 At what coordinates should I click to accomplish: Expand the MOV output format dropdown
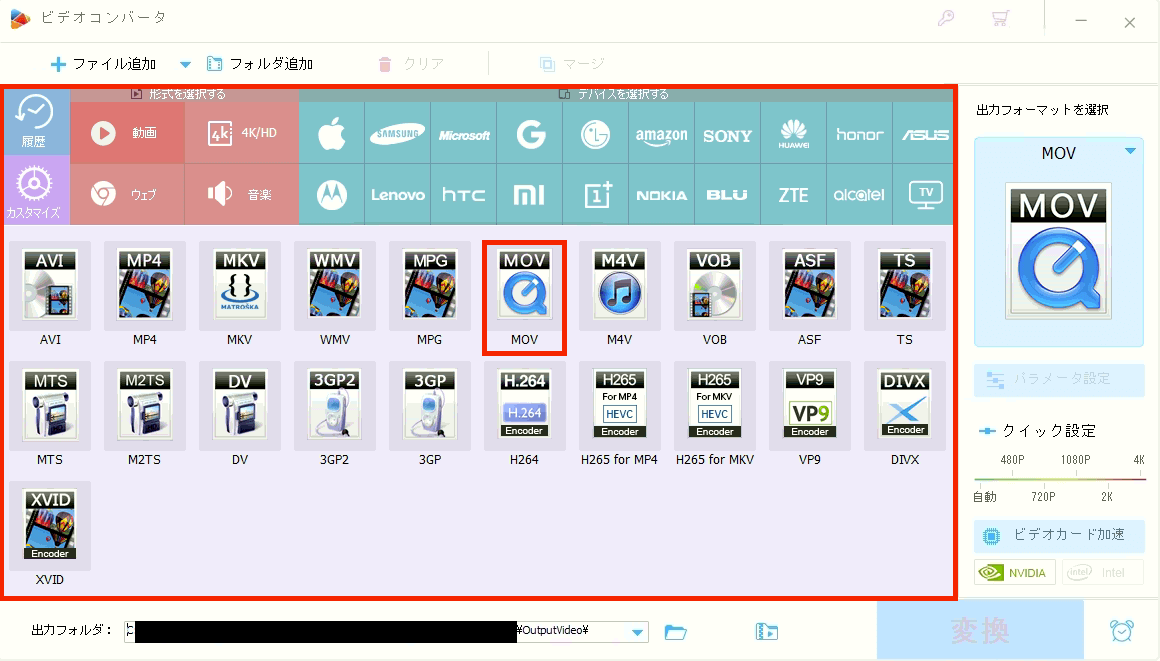[x=1130, y=151]
